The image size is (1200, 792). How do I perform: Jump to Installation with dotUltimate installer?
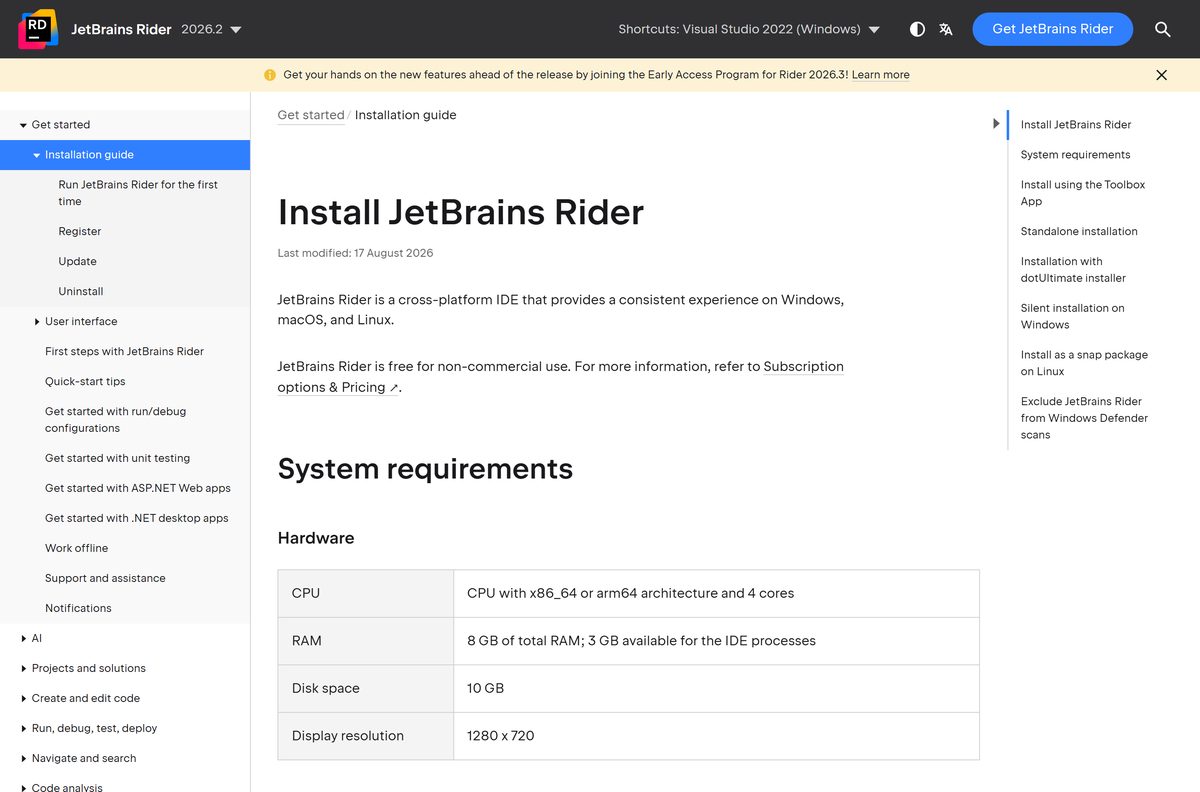tap(1073, 270)
